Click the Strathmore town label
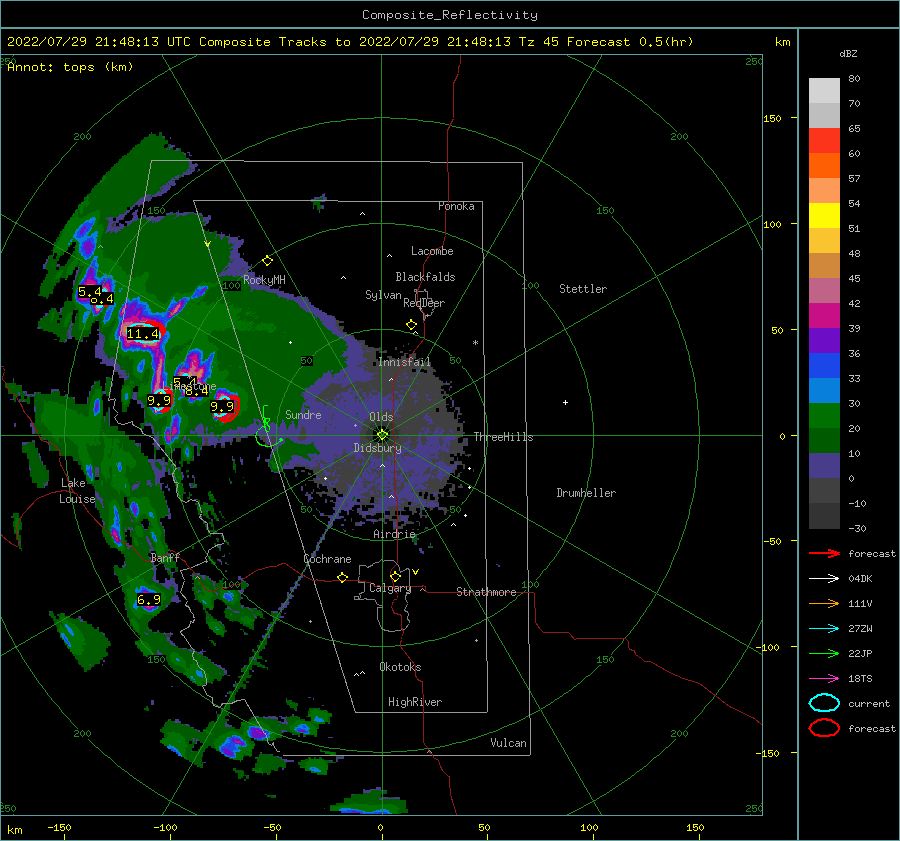Image resolution: width=900 pixels, height=841 pixels. point(486,592)
